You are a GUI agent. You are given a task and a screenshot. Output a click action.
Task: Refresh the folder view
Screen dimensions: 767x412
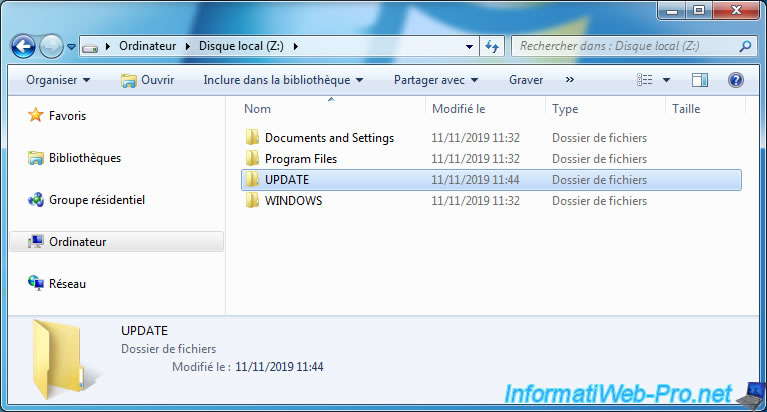click(492, 46)
